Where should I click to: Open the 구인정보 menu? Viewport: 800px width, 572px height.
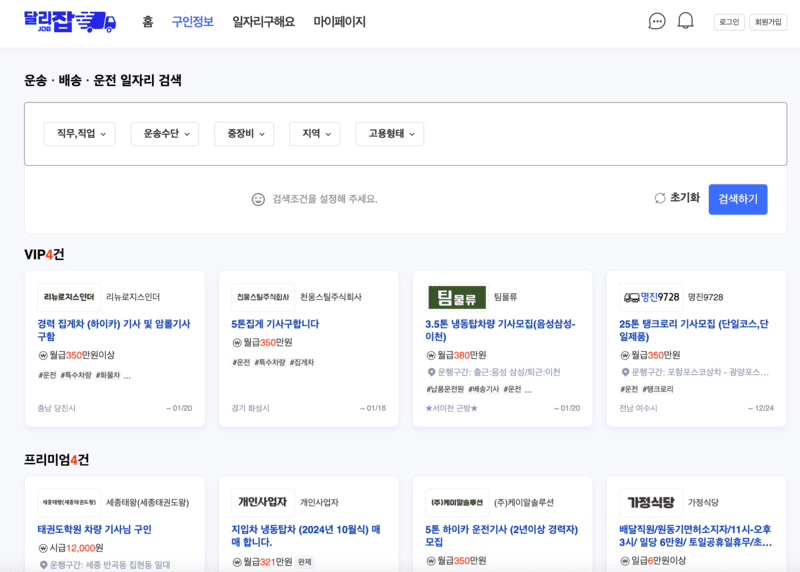[x=192, y=22]
